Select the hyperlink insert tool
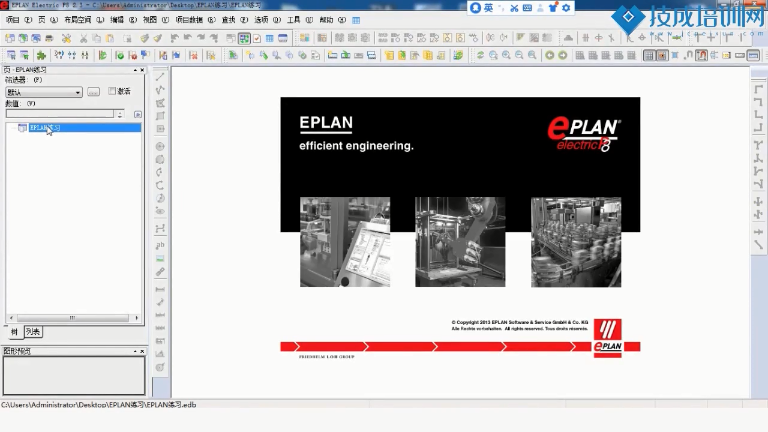Viewport: 768px width, 432px height. pos(160,272)
